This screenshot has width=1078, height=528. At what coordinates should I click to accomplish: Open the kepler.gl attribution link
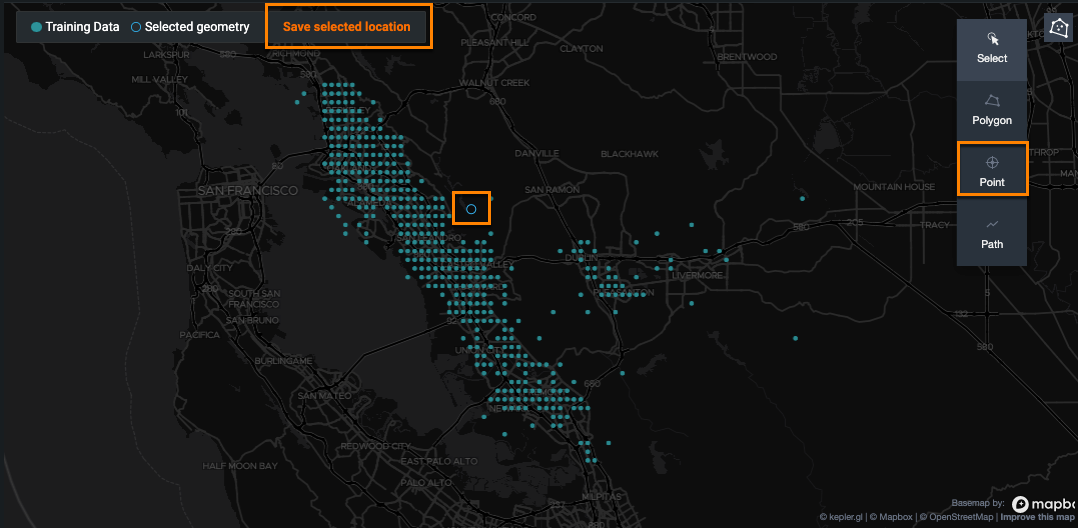(x=840, y=517)
